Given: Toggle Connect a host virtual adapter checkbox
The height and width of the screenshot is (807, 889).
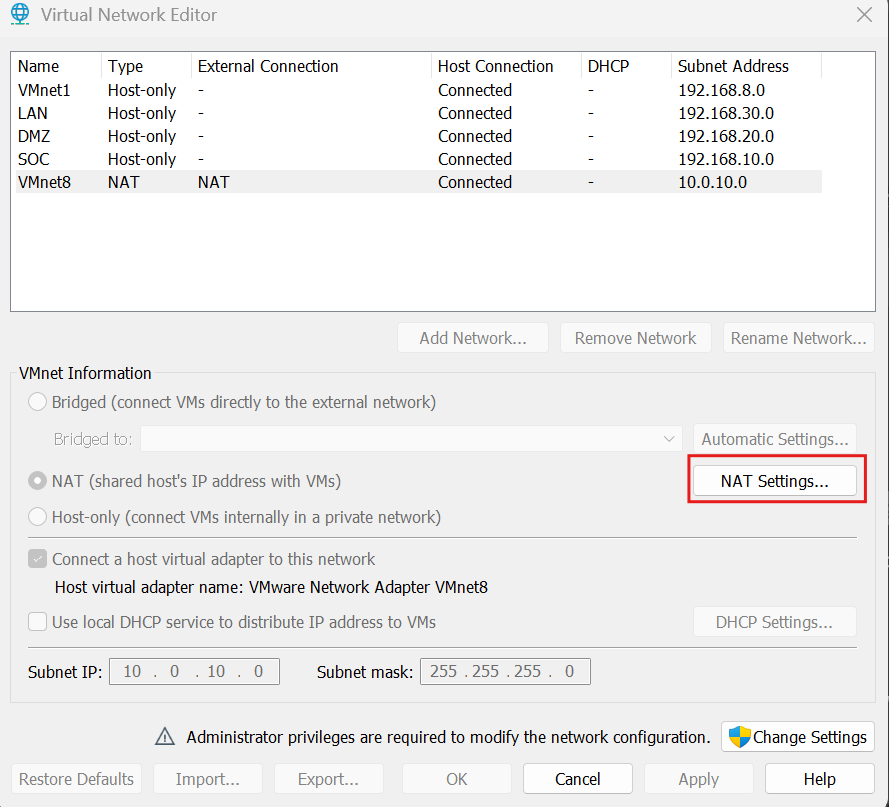Looking at the screenshot, I should click(38, 559).
